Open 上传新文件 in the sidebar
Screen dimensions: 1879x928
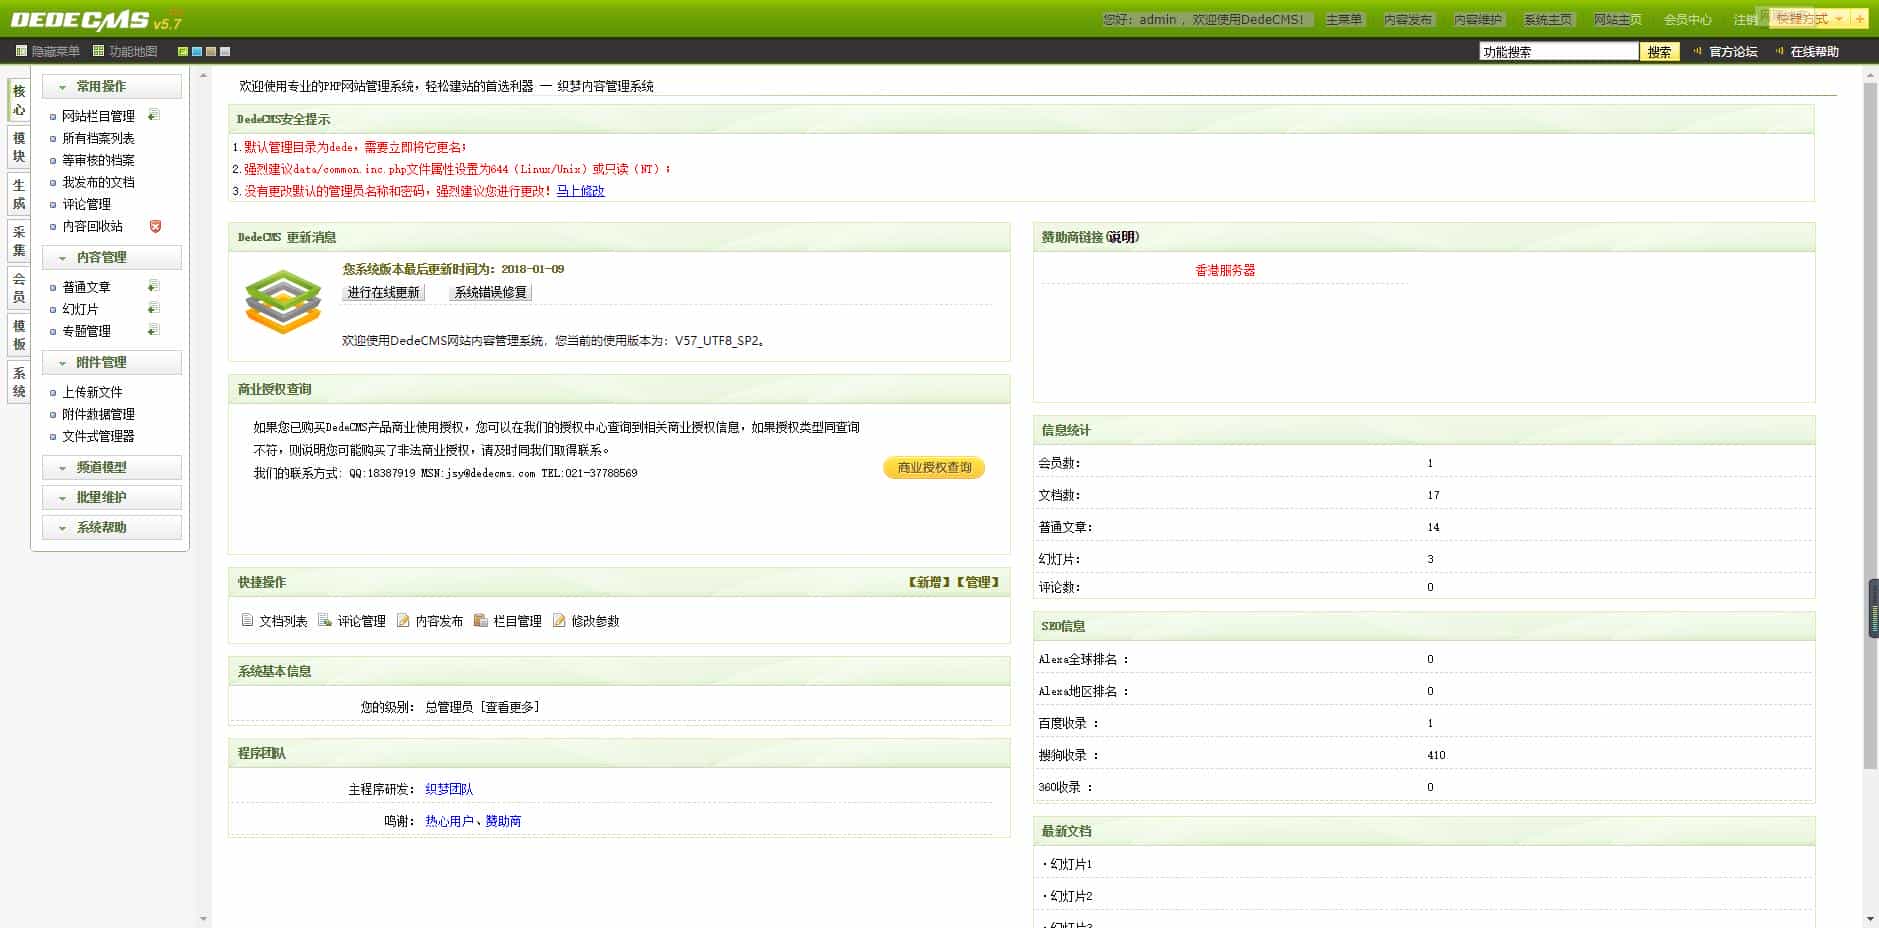[92, 392]
